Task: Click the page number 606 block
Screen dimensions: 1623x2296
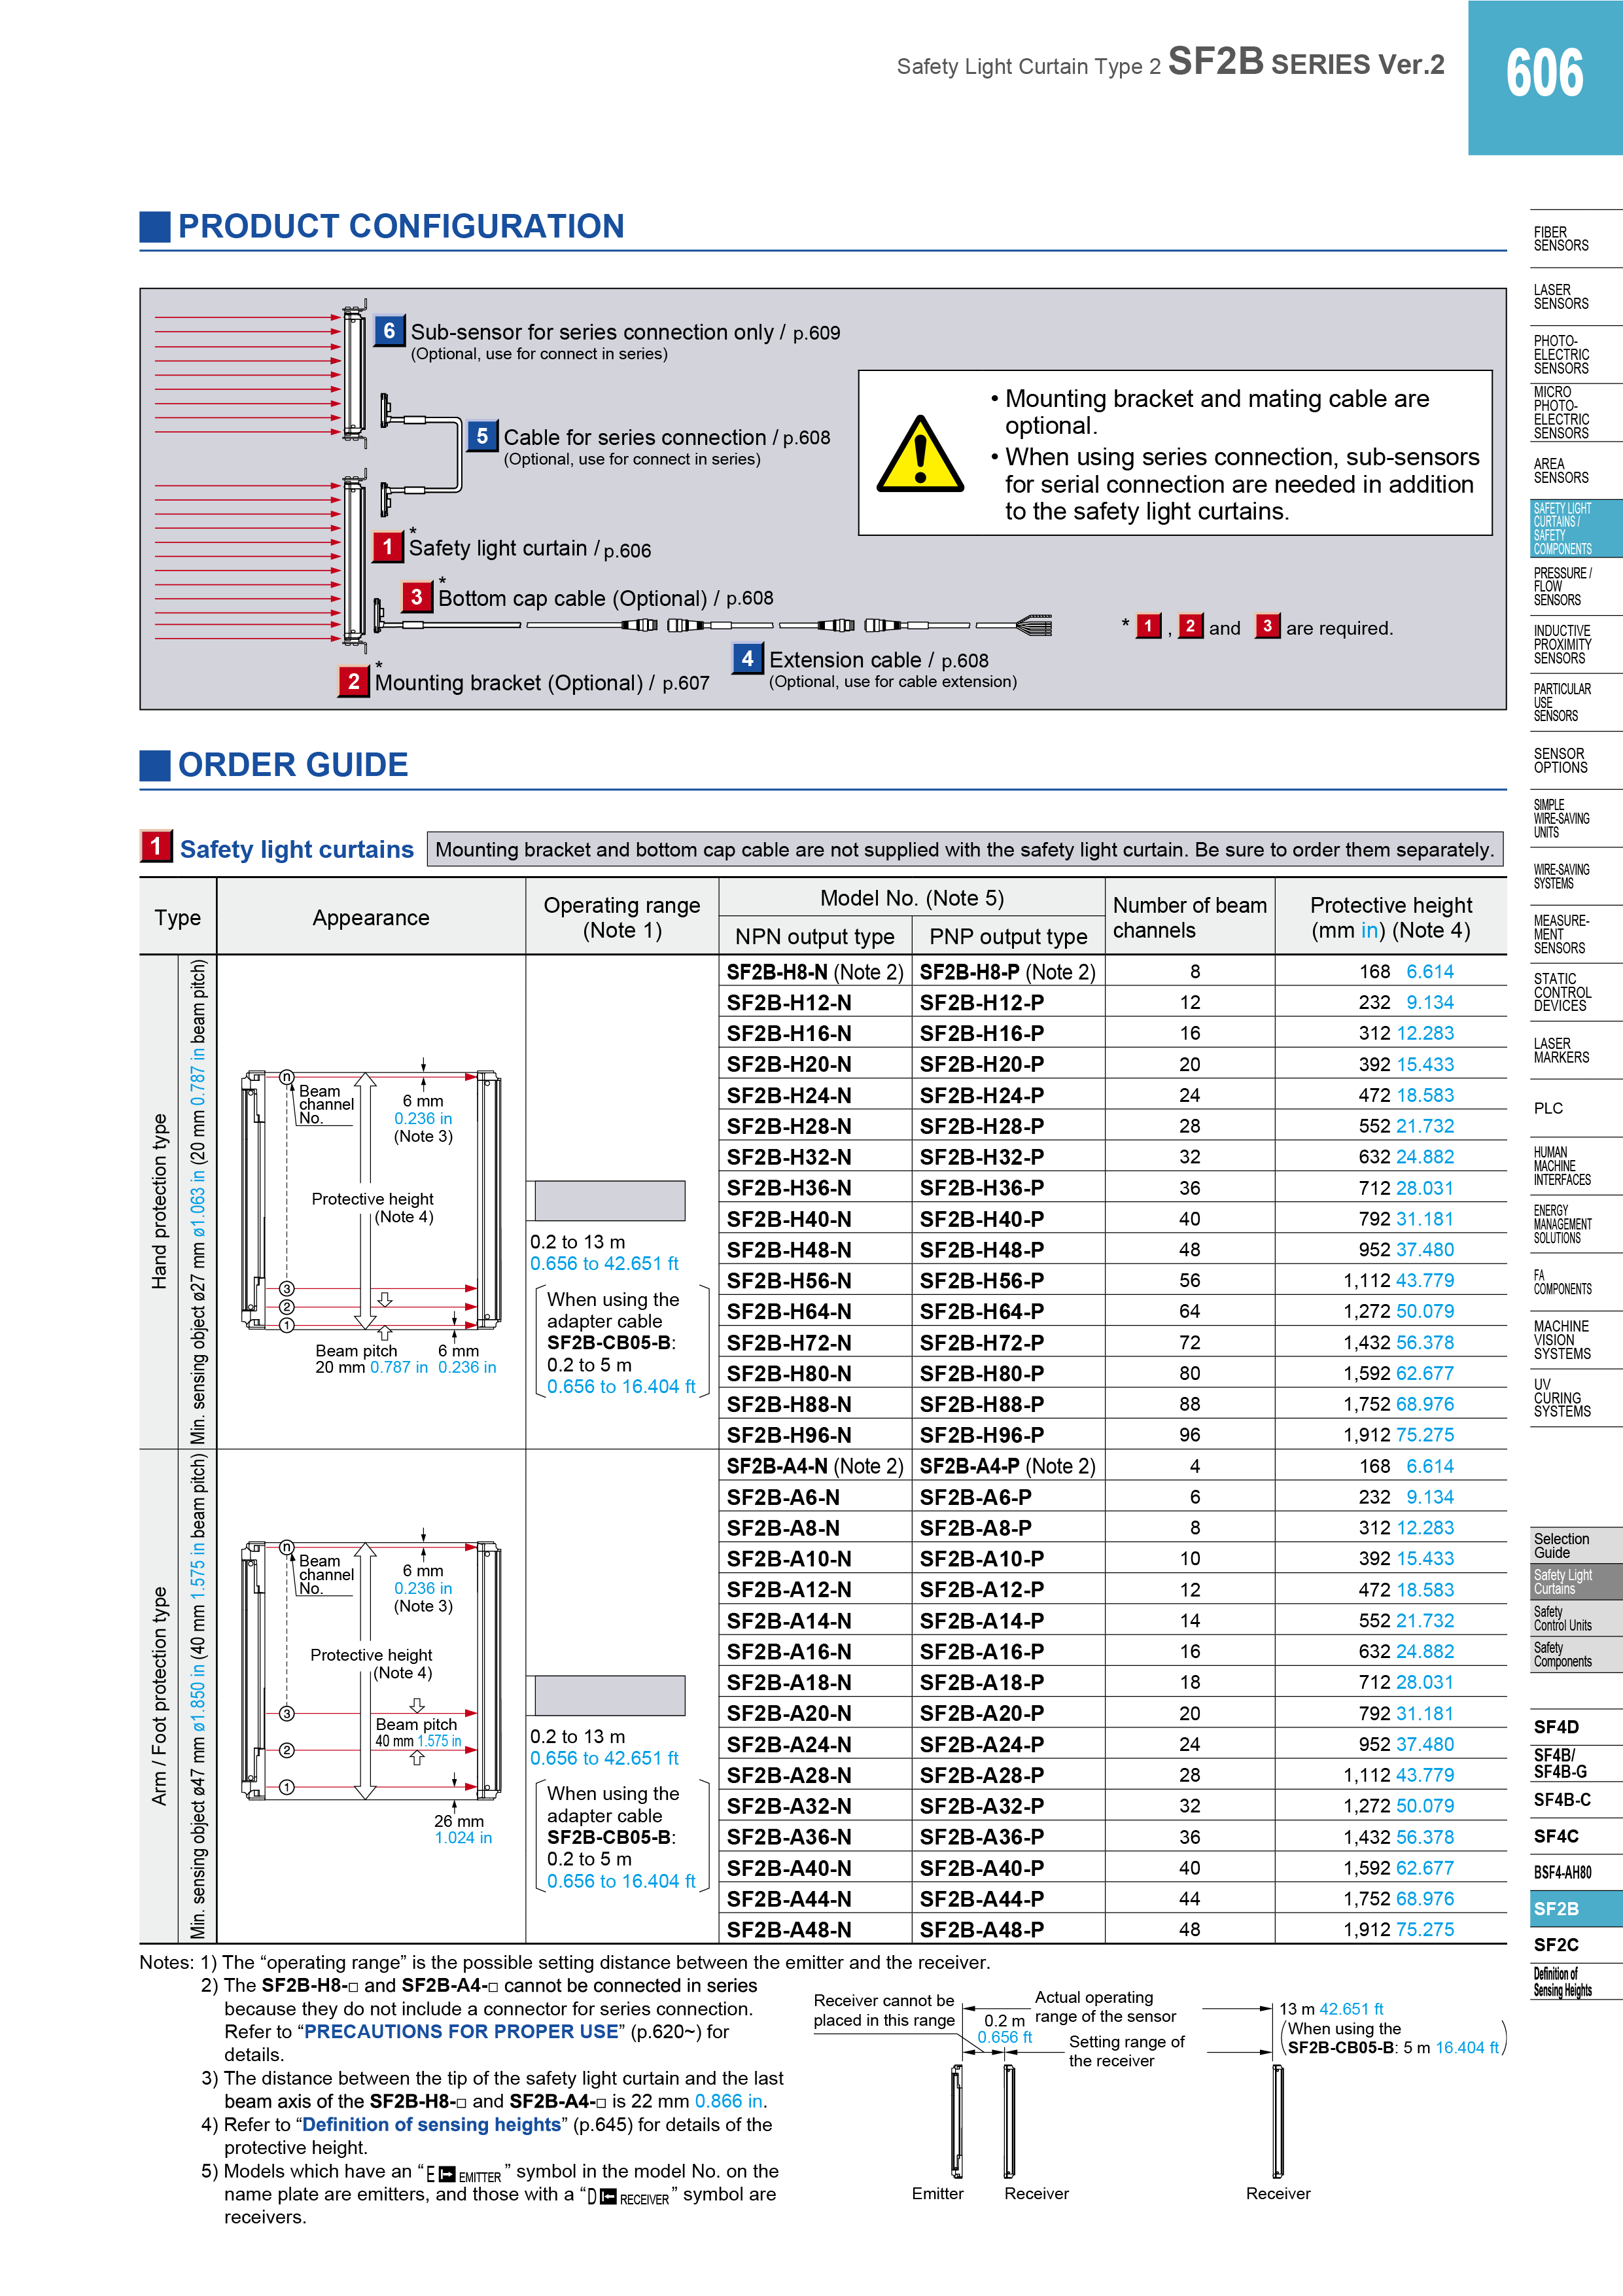Action: 1545,77
